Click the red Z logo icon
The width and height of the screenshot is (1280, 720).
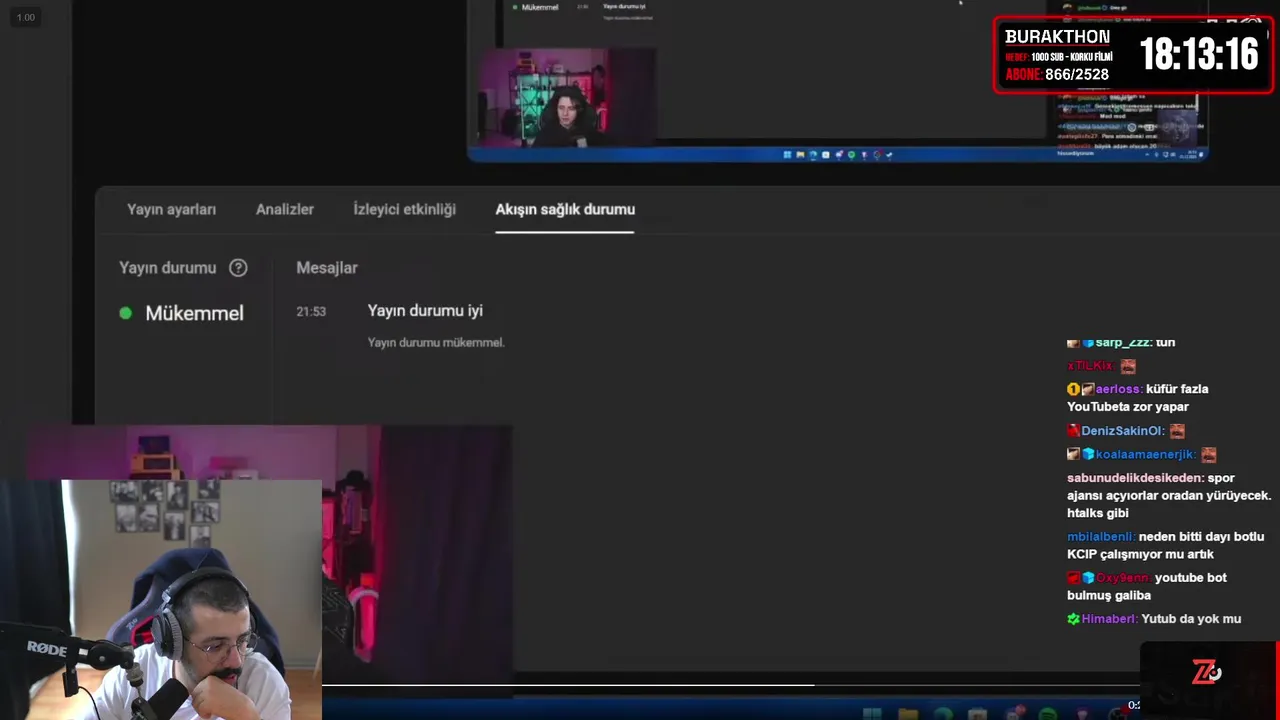(x=1207, y=673)
